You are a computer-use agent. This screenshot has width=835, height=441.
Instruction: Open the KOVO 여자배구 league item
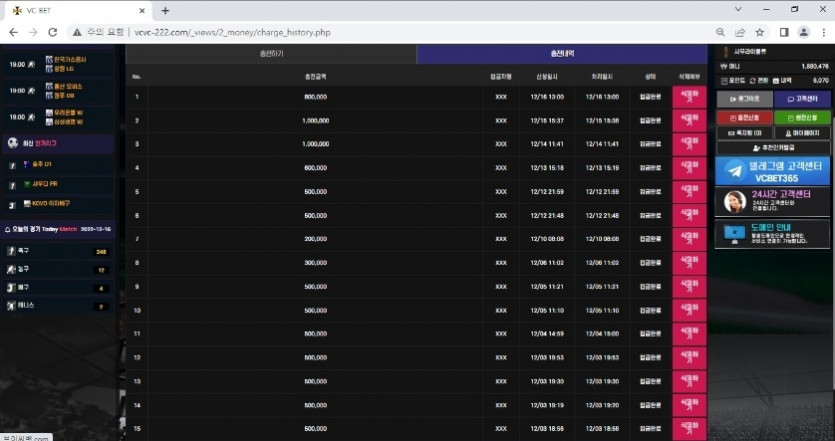[x=58, y=203]
